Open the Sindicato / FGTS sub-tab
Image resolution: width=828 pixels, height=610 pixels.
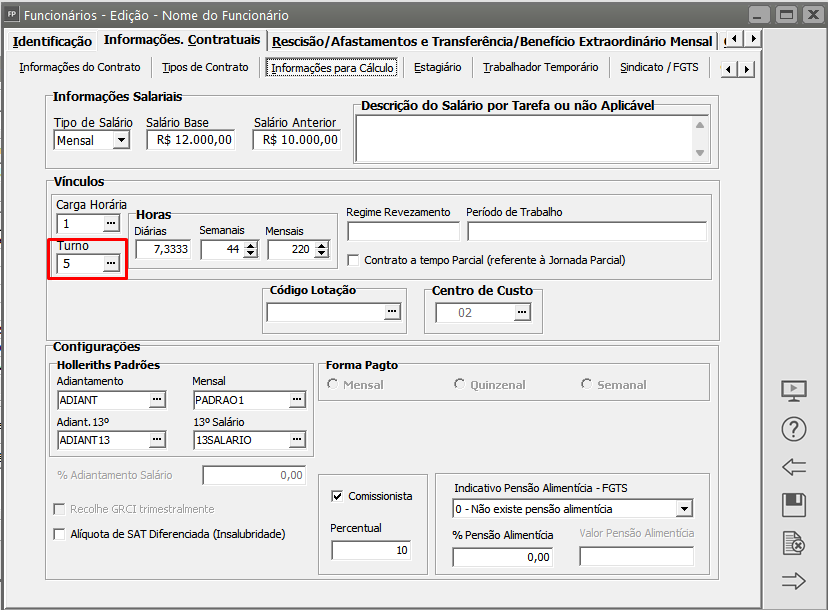pos(659,67)
